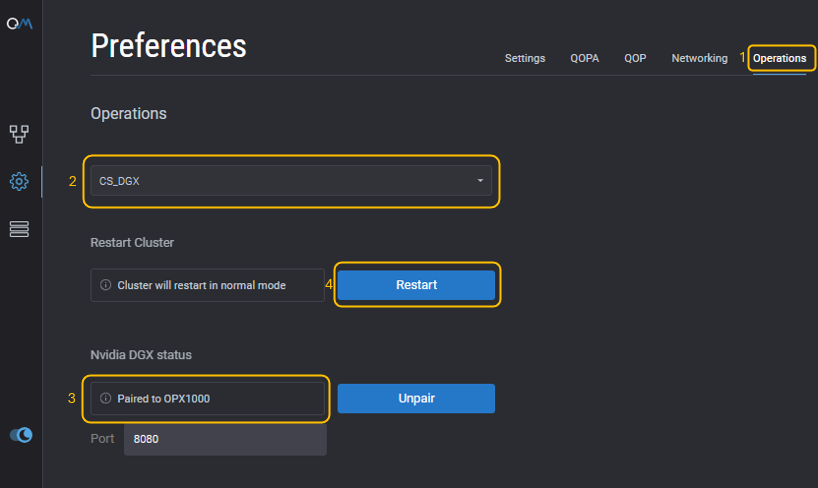The image size is (818, 488).
Task: Select the Networking tab
Action: [699, 58]
